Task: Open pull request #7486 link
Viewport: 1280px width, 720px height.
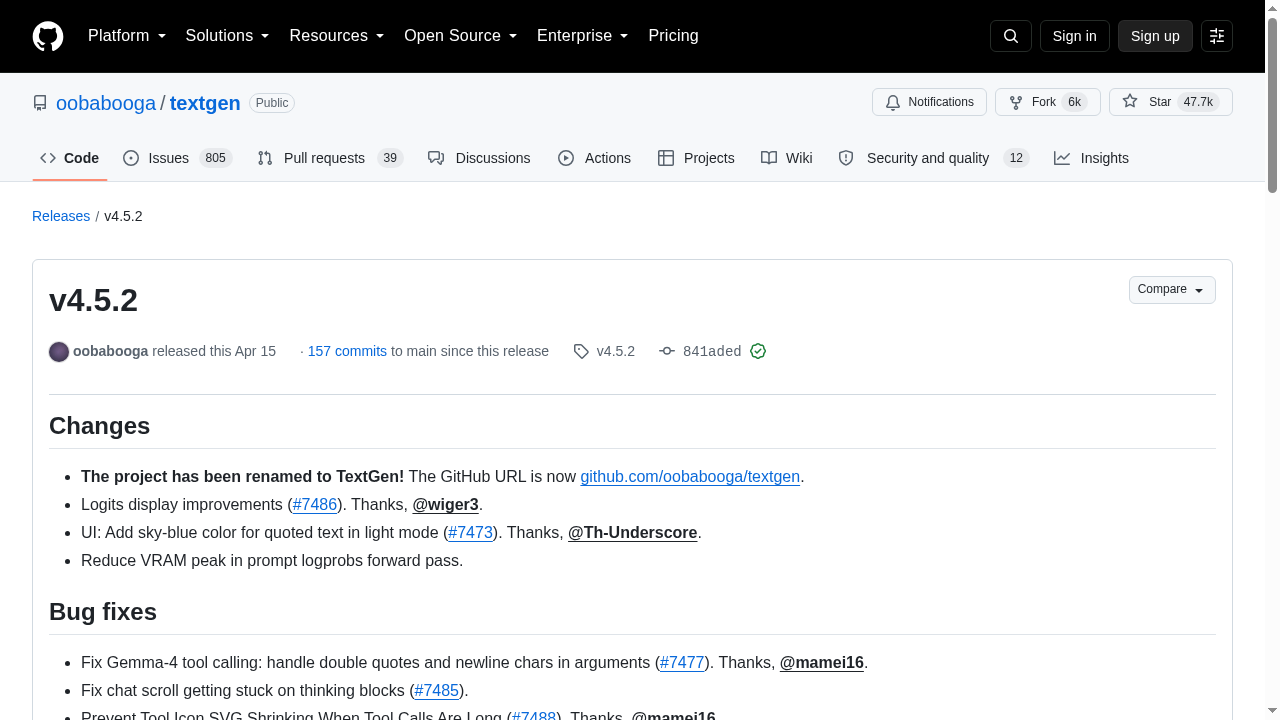Action: (315, 505)
